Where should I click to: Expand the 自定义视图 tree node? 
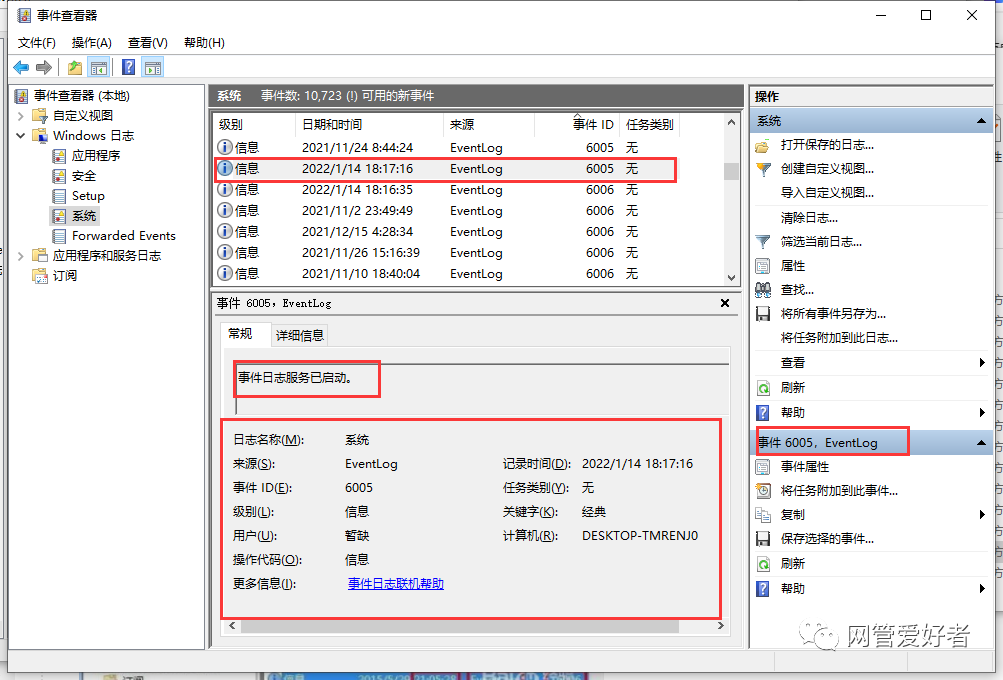20,115
